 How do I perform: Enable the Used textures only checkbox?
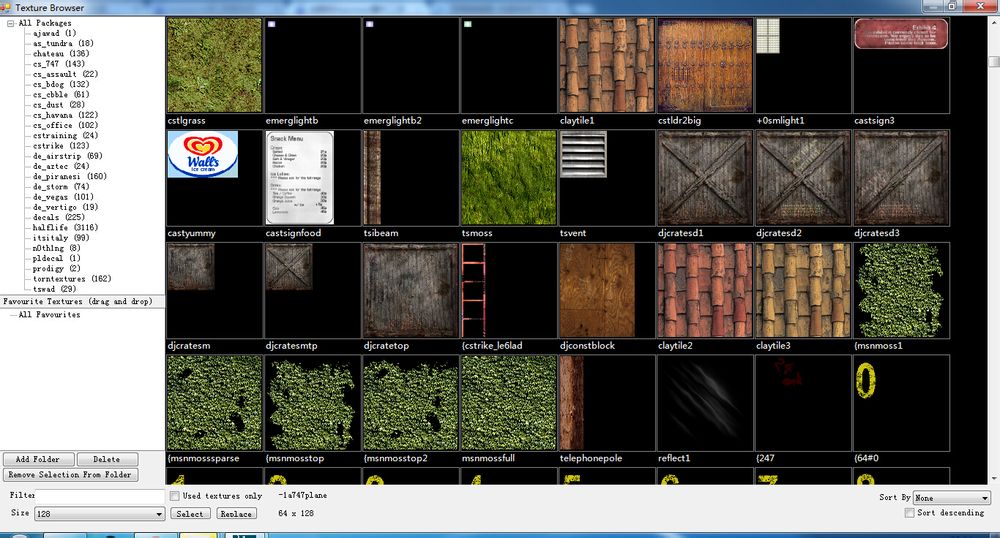(175, 496)
